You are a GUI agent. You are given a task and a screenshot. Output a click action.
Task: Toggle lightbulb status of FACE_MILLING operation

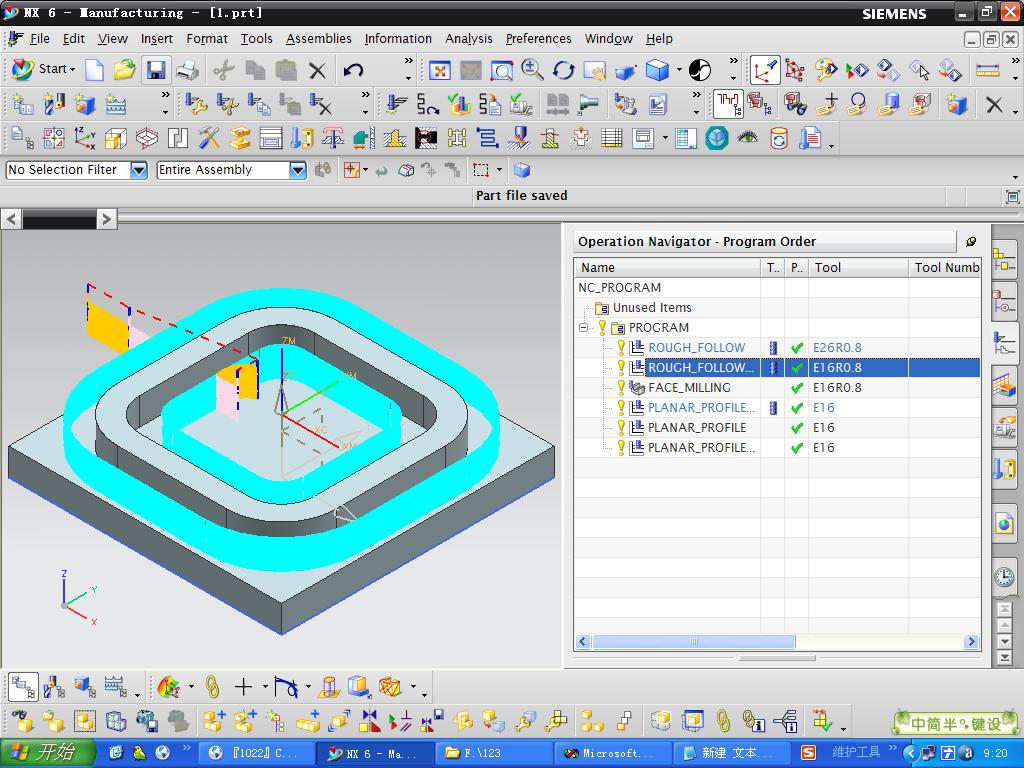coord(620,388)
